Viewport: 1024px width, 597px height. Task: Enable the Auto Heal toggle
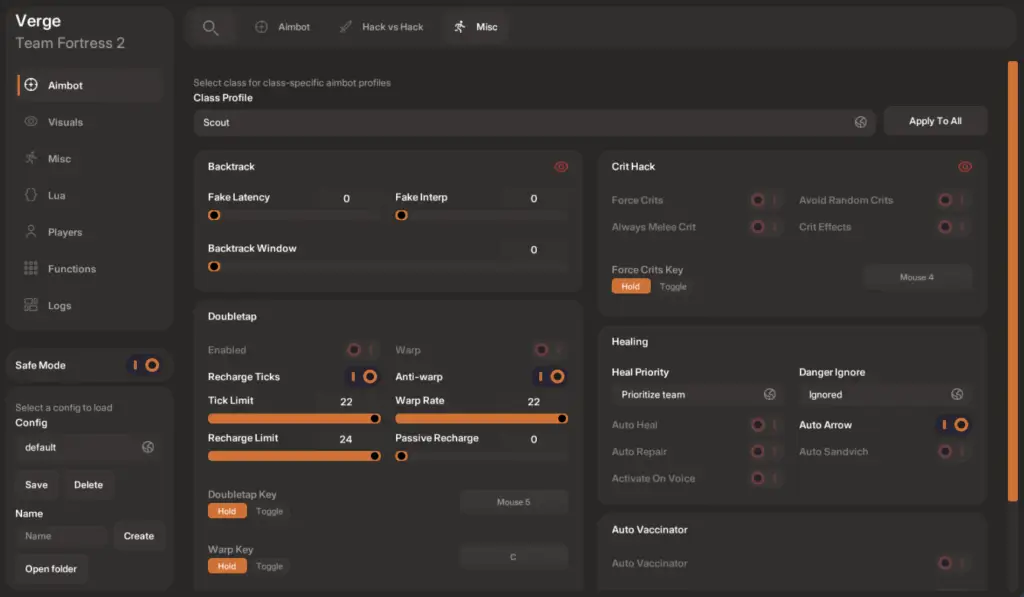[766, 425]
